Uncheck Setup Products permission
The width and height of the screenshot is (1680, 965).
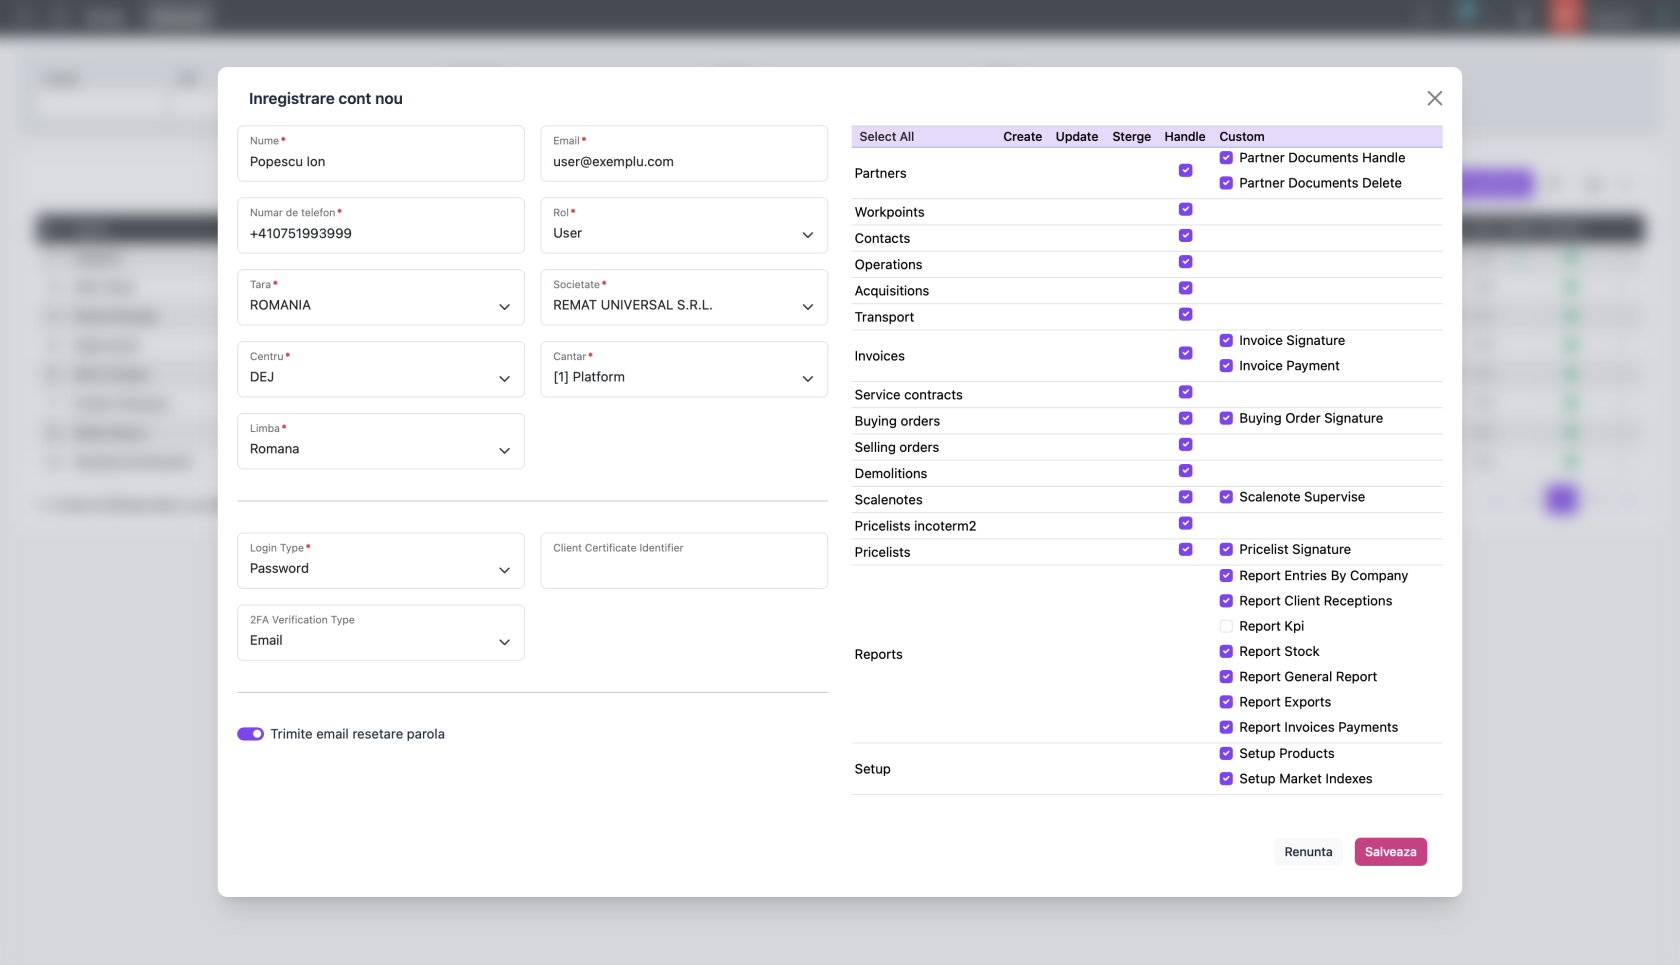click(1226, 754)
